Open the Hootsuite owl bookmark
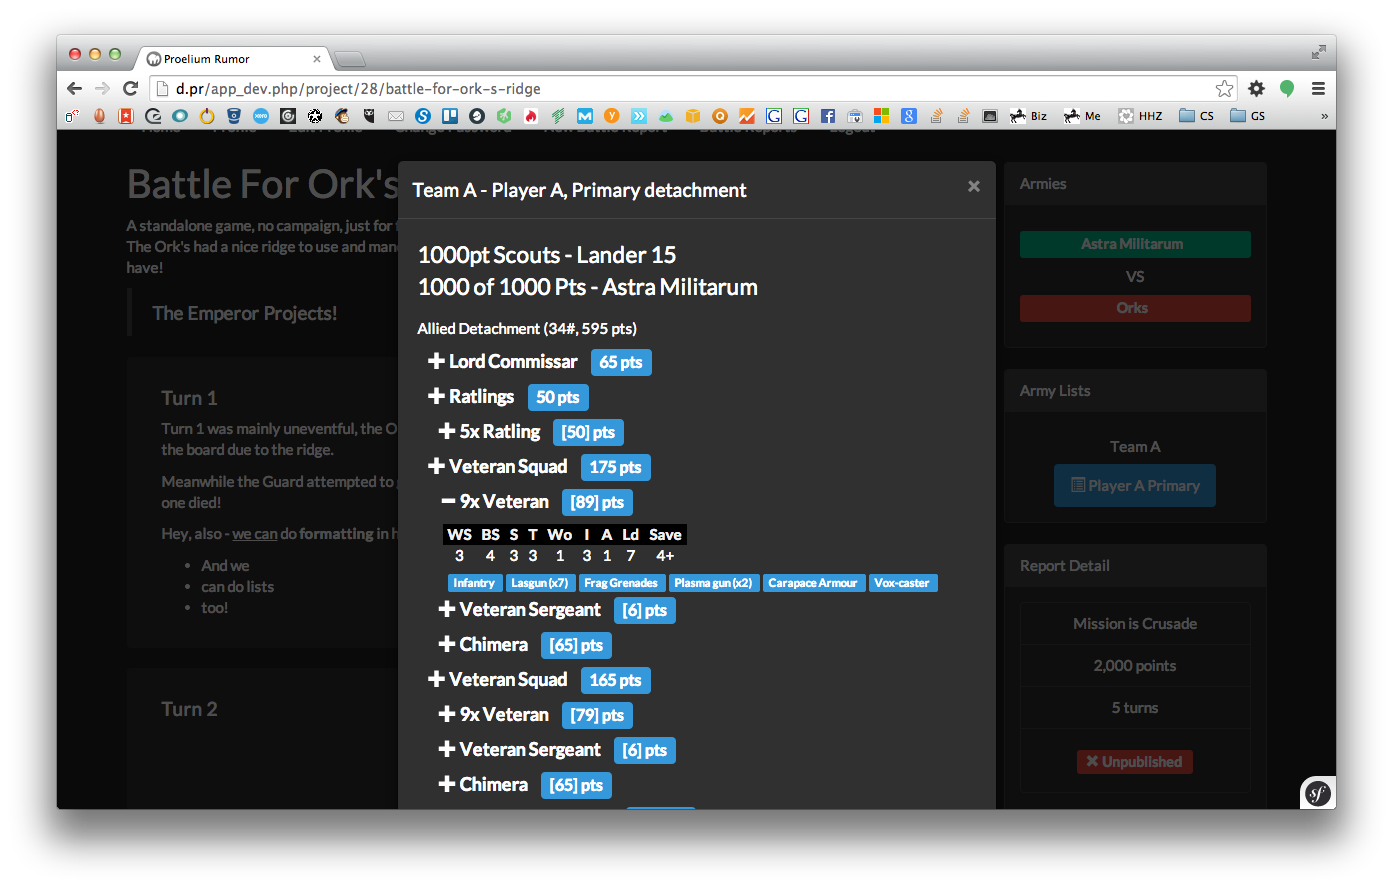This screenshot has width=1393, height=888. [x=369, y=116]
